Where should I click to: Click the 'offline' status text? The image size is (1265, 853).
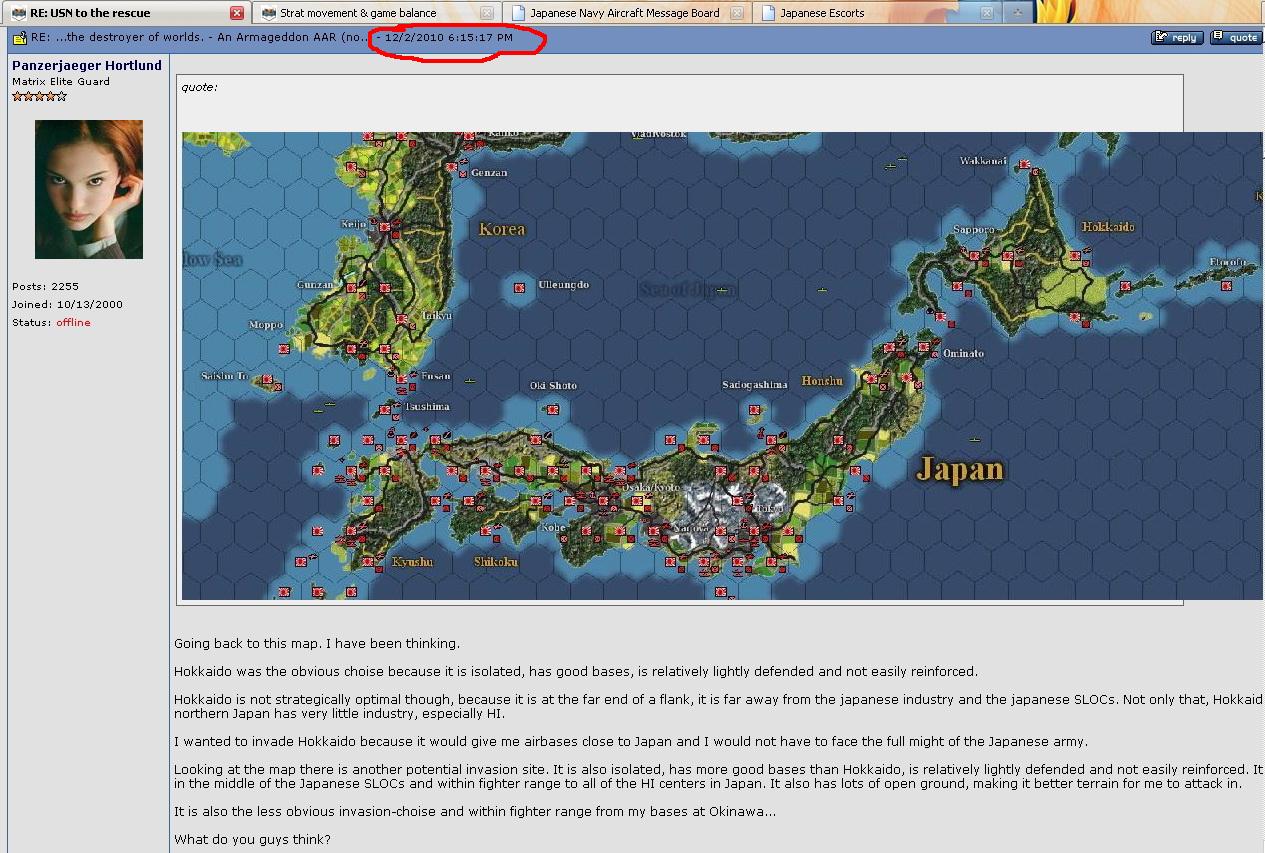[x=73, y=322]
